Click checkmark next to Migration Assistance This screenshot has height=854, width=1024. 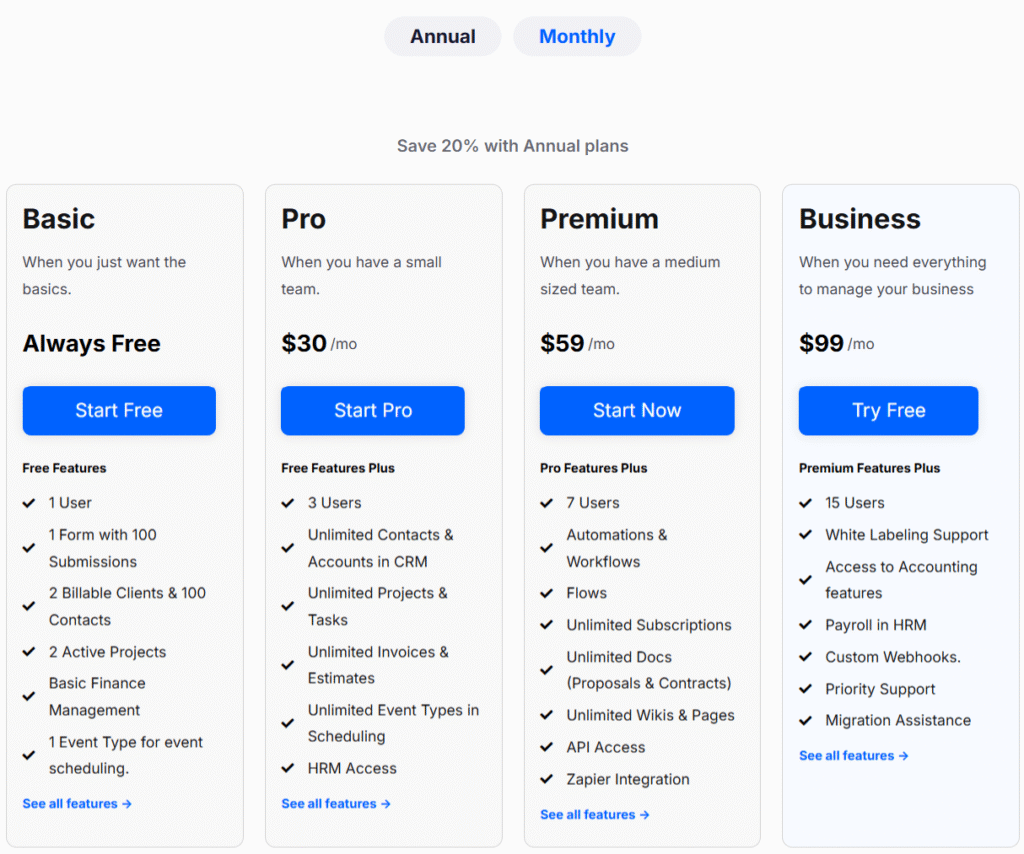click(806, 721)
